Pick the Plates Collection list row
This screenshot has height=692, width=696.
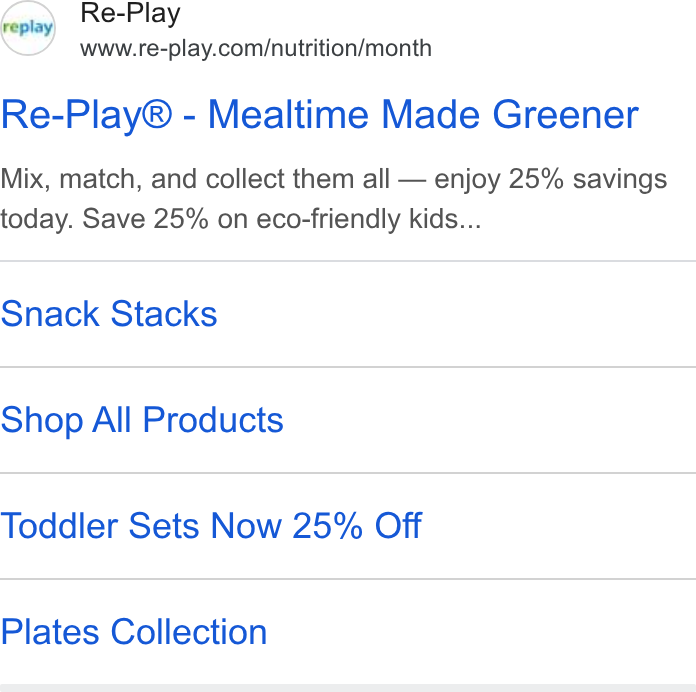[348, 632]
